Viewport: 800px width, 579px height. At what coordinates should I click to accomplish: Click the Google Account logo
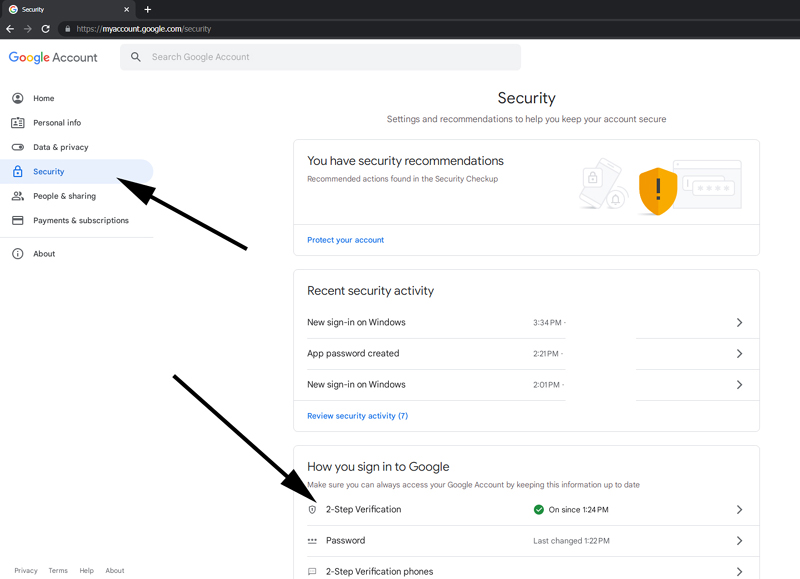53,58
